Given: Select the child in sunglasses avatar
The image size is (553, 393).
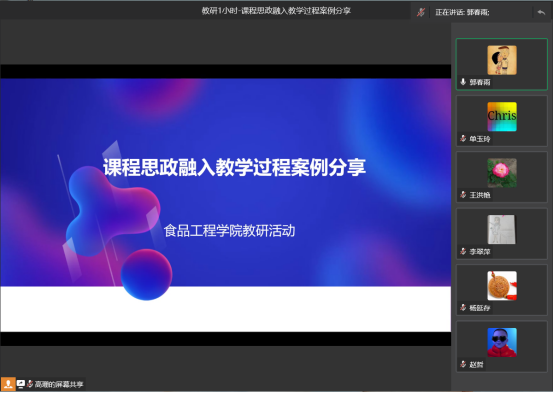Looking at the screenshot, I should (x=502, y=342).
